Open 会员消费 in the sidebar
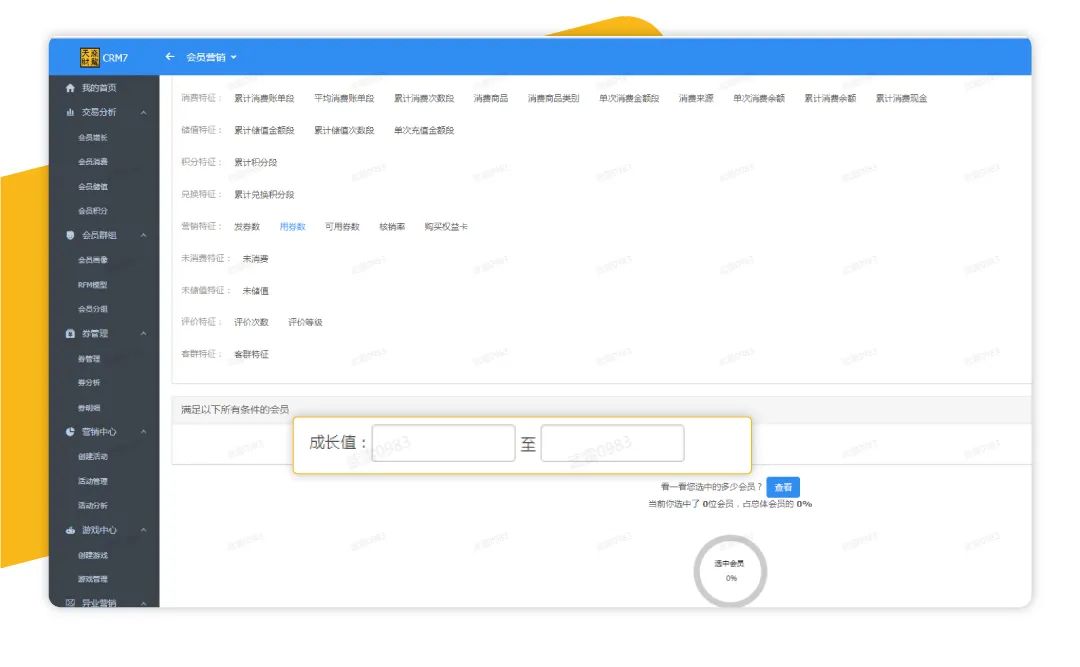This screenshot has height=667, width=1080. point(93,162)
